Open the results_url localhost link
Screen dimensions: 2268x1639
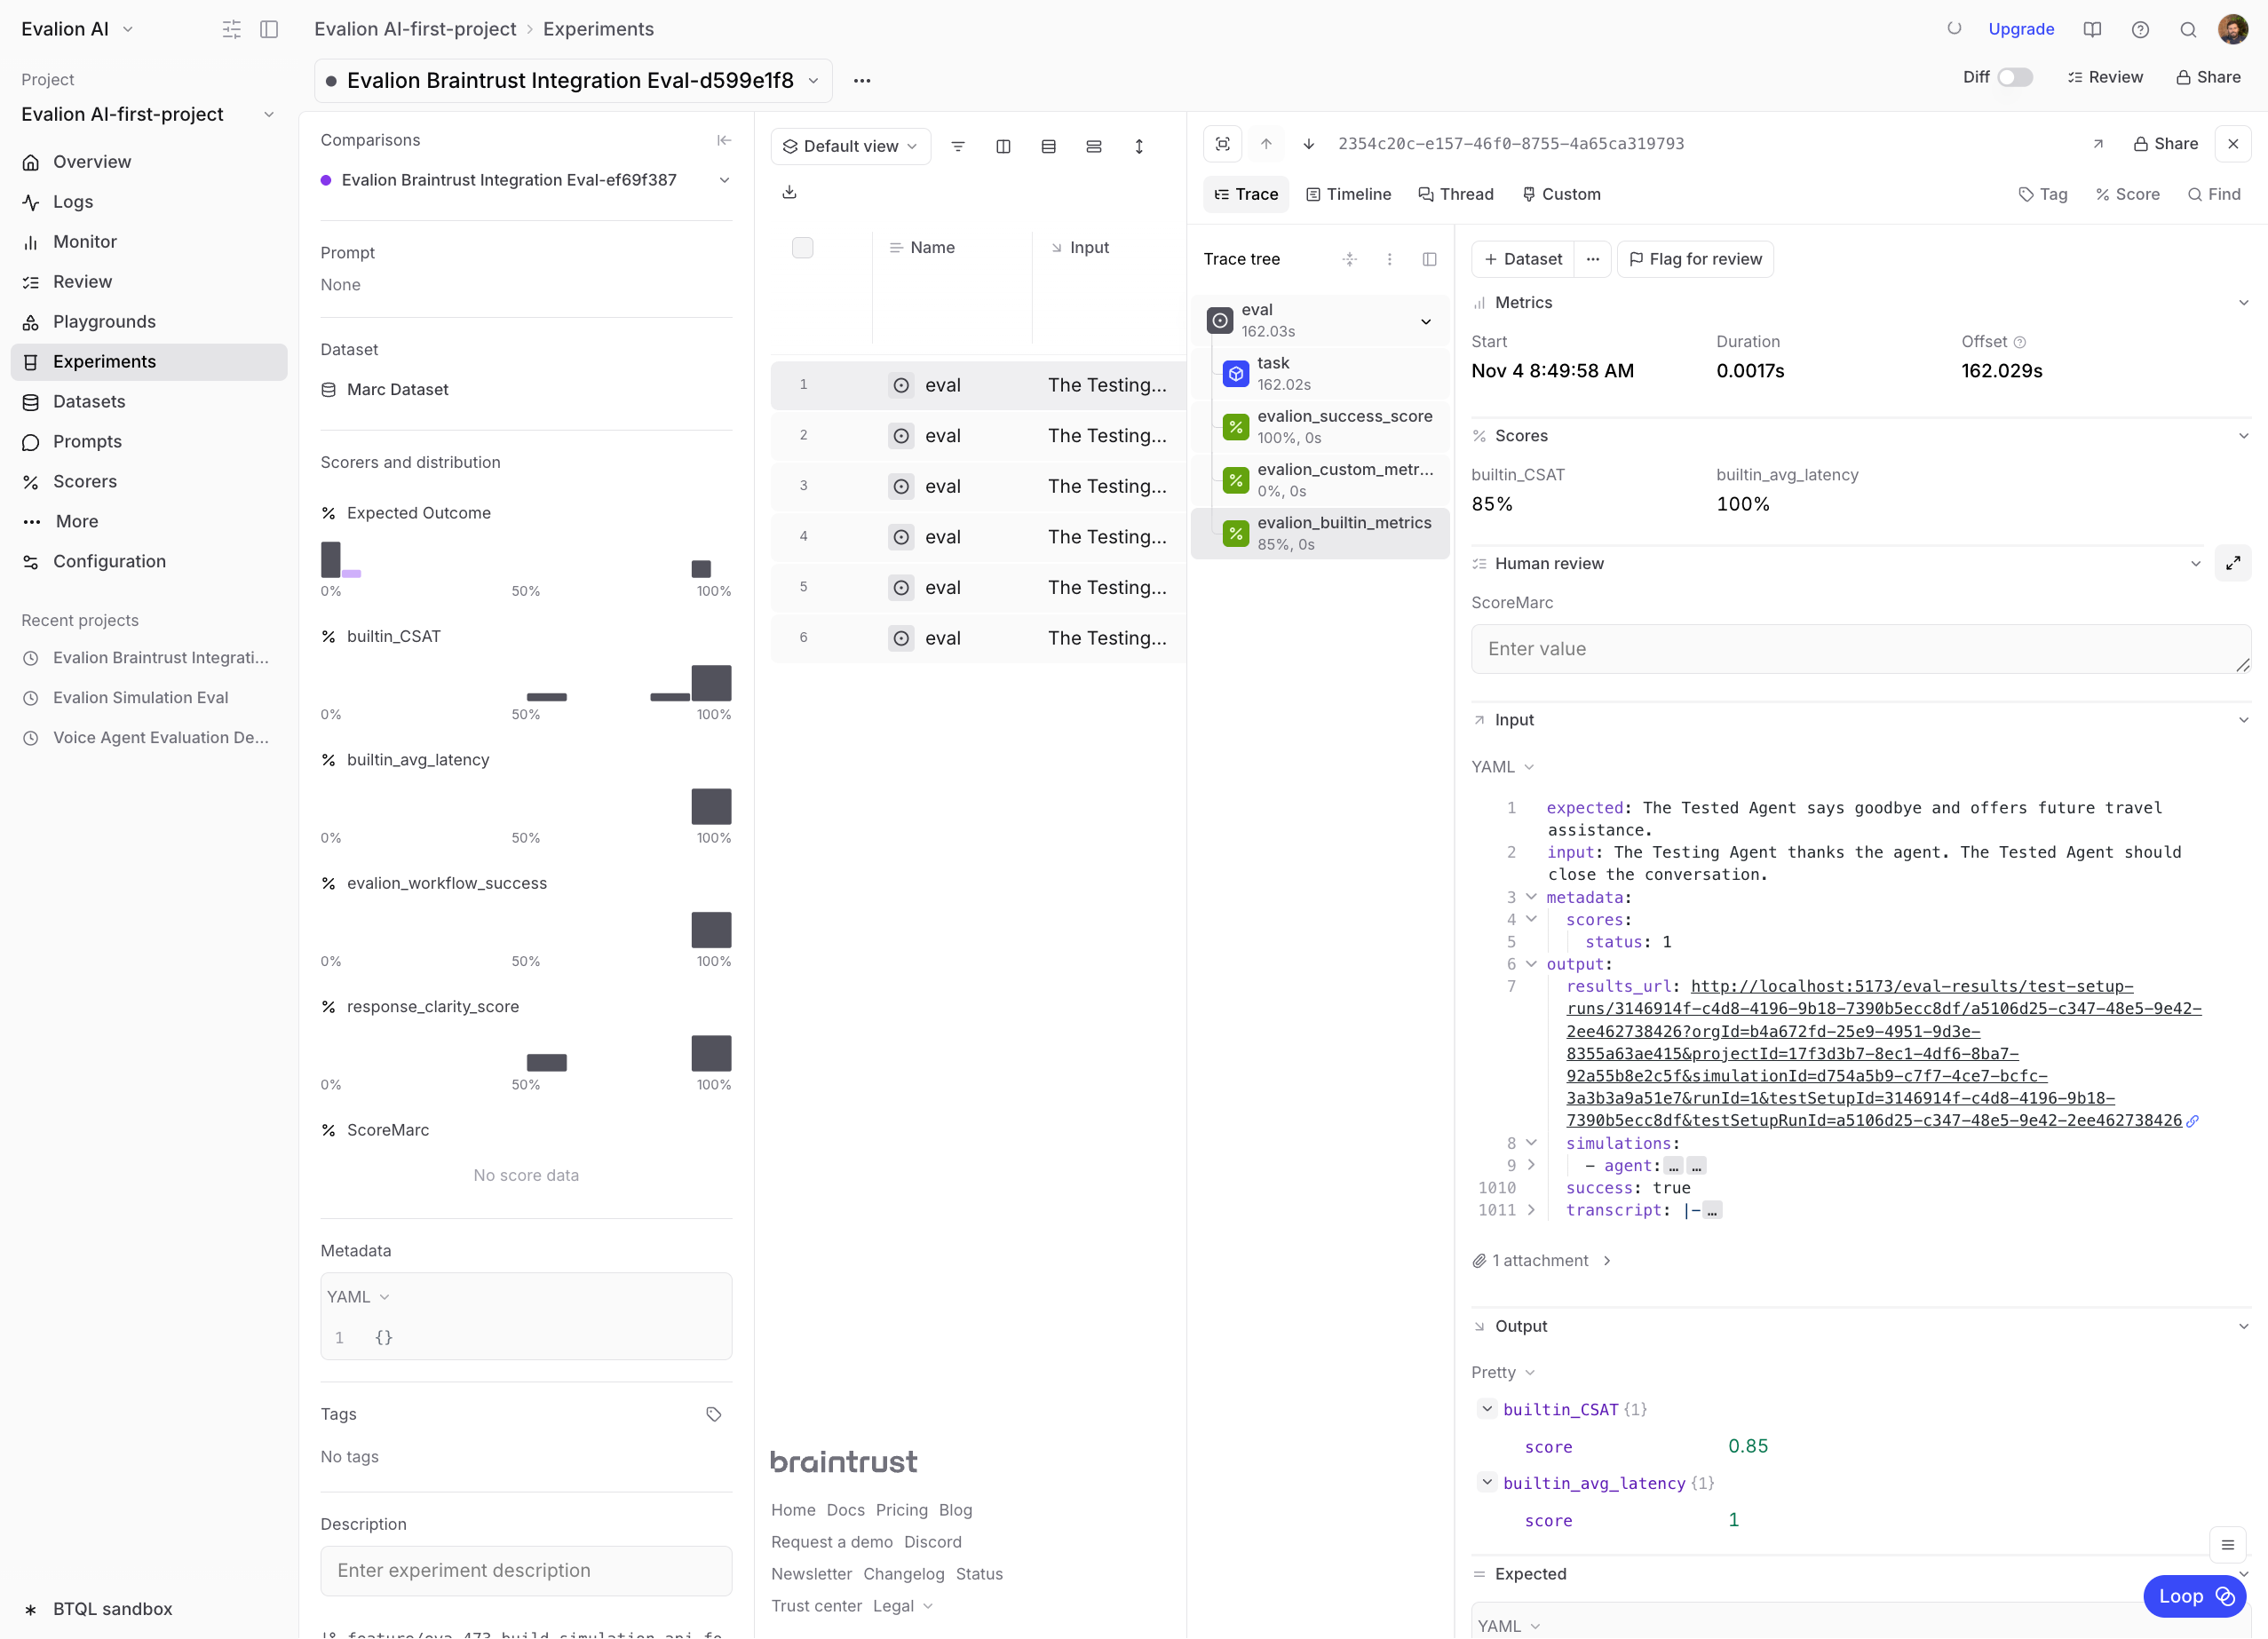pos(1884,1053)
